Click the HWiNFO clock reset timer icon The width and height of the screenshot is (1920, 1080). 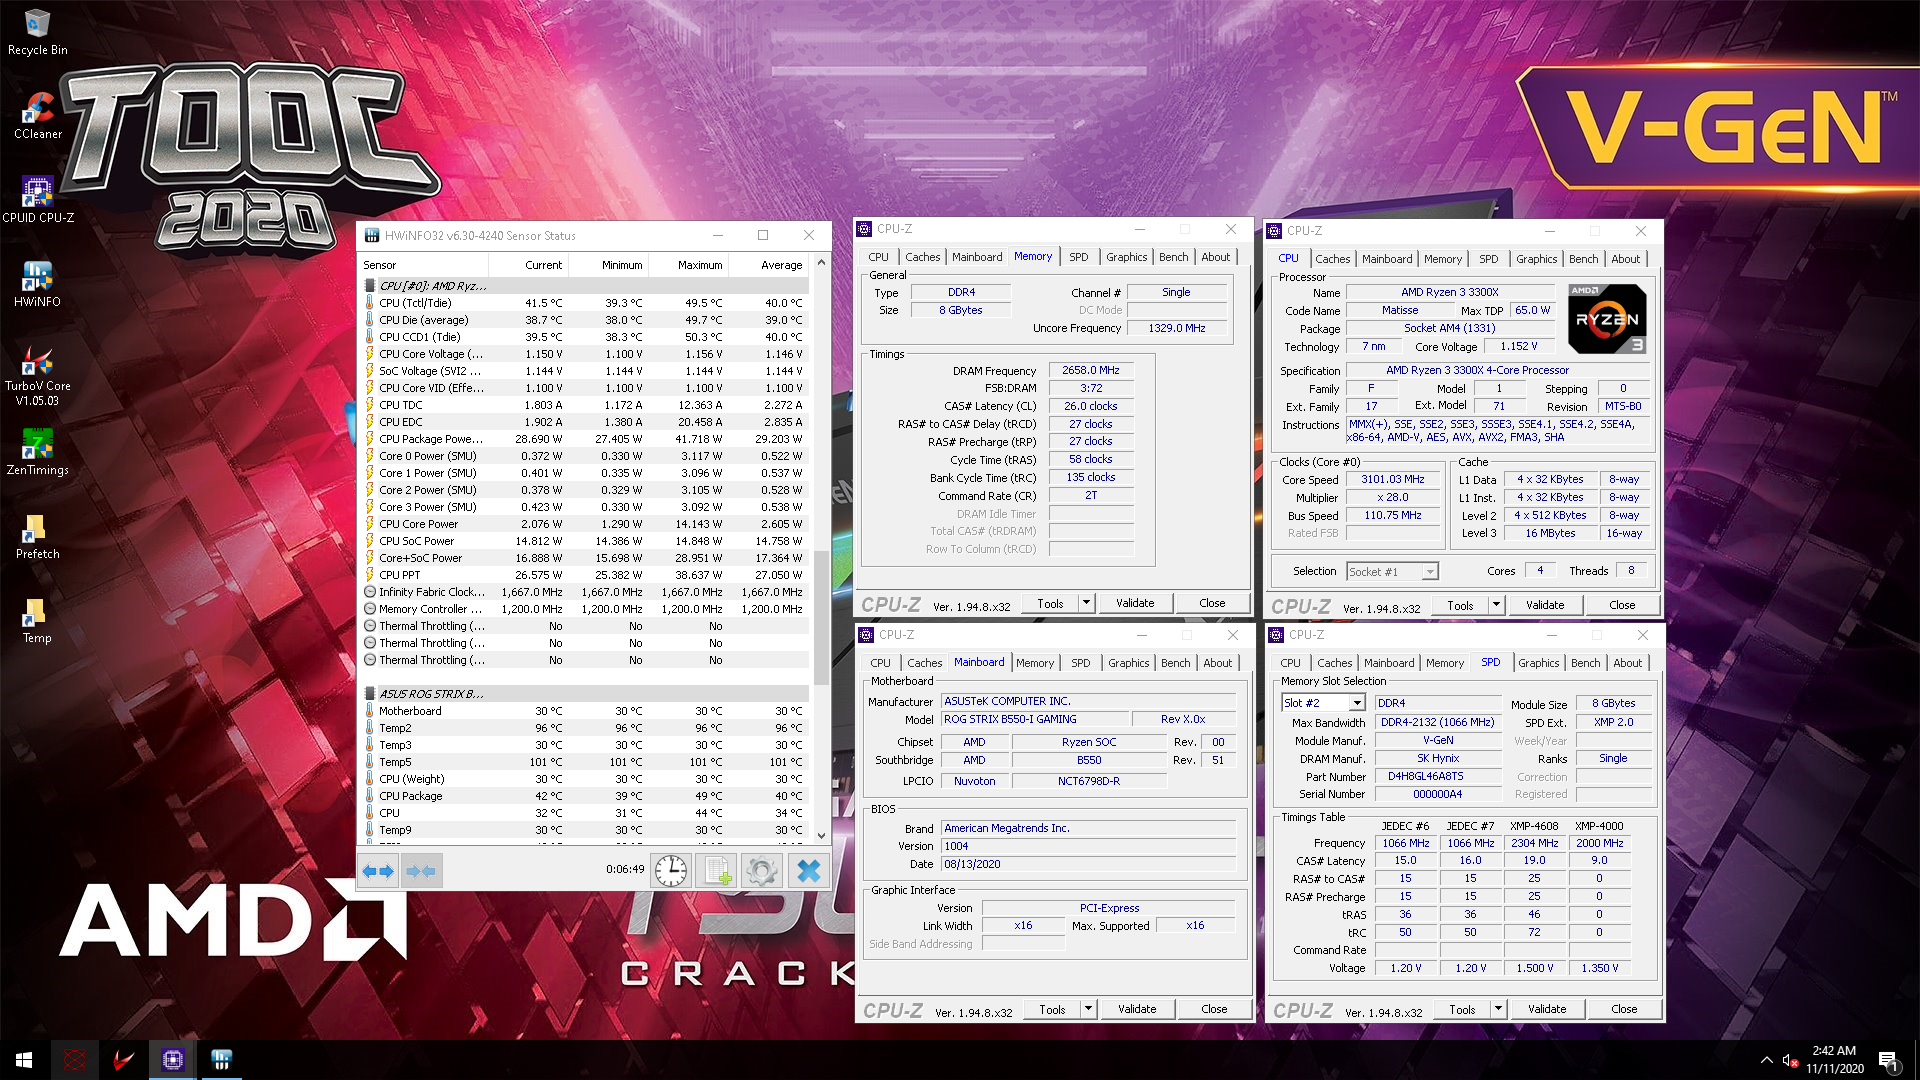pos(670,871)
